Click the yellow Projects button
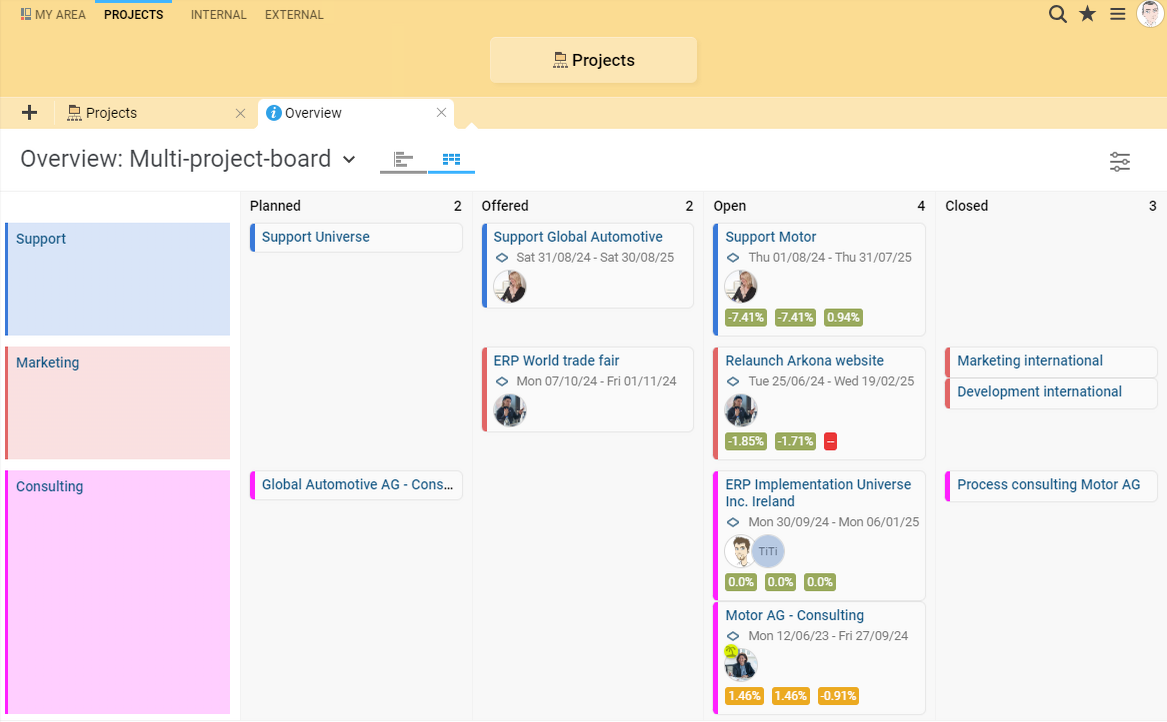This screenshot has width=1167, height=722. 593,59
